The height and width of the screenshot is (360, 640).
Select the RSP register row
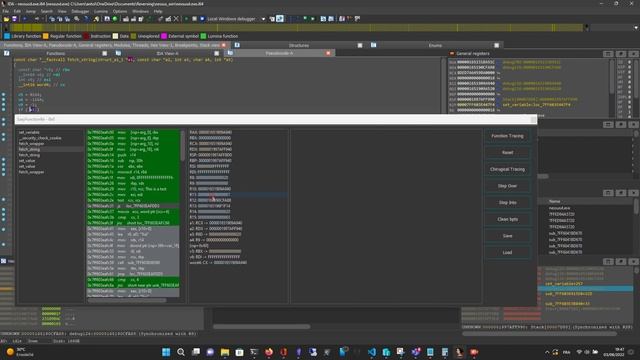238,155
